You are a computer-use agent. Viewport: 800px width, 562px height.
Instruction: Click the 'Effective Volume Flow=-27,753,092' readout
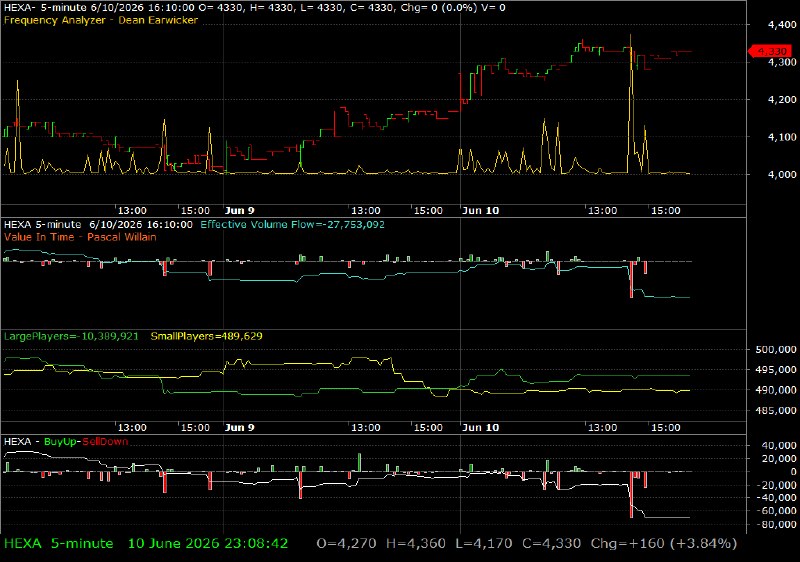coord(292,224)
